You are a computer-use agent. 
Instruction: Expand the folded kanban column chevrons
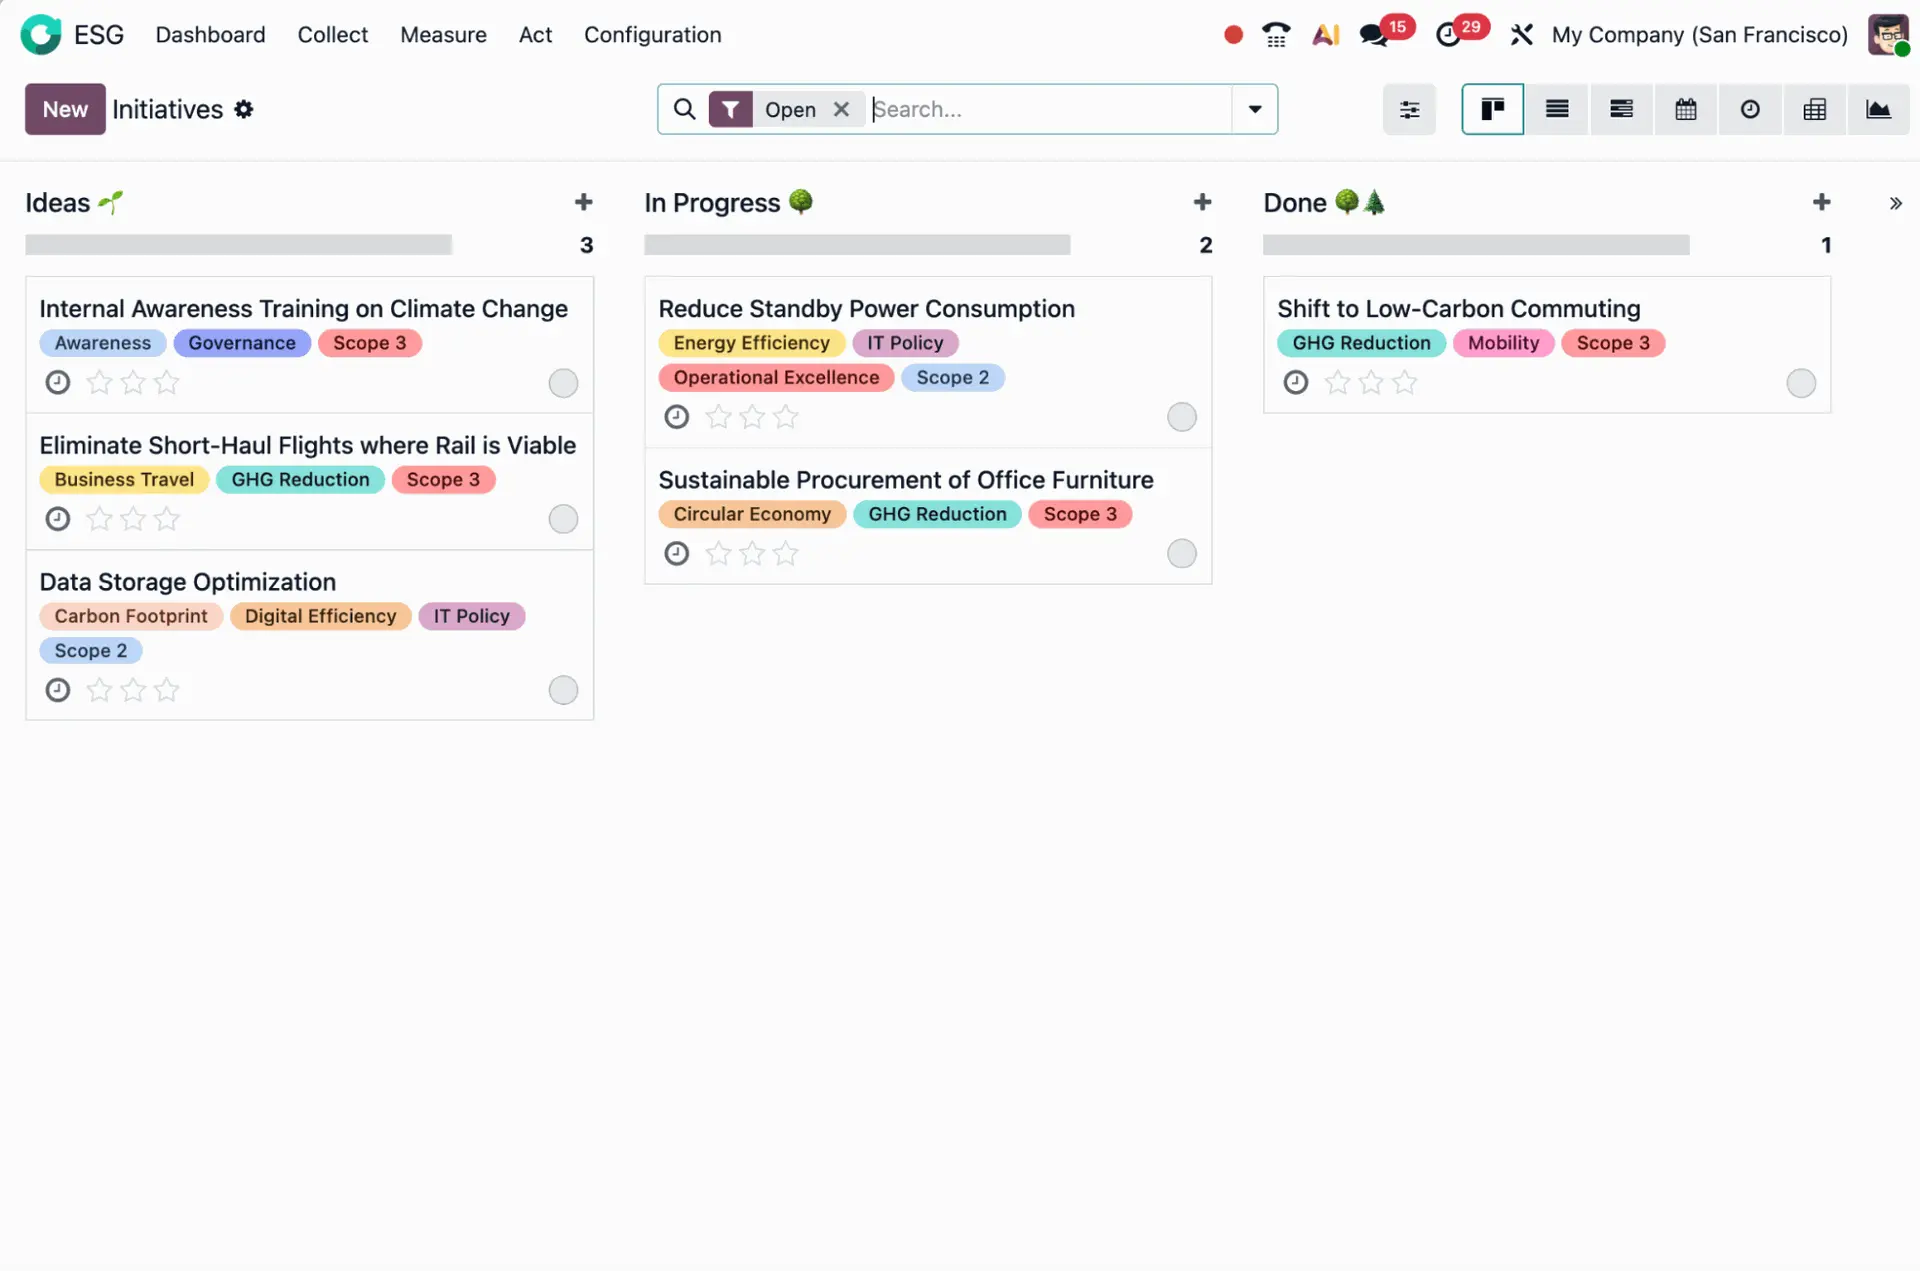click(x=1895, y=203)
